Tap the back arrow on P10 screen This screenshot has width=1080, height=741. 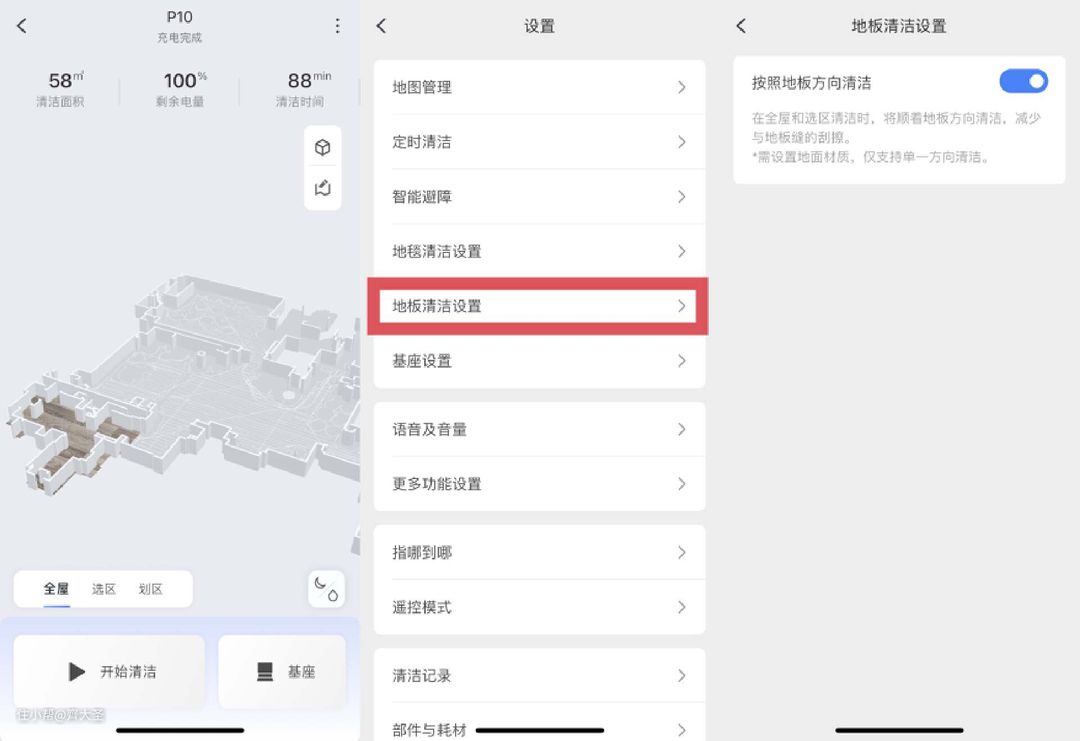pos(22,26)
